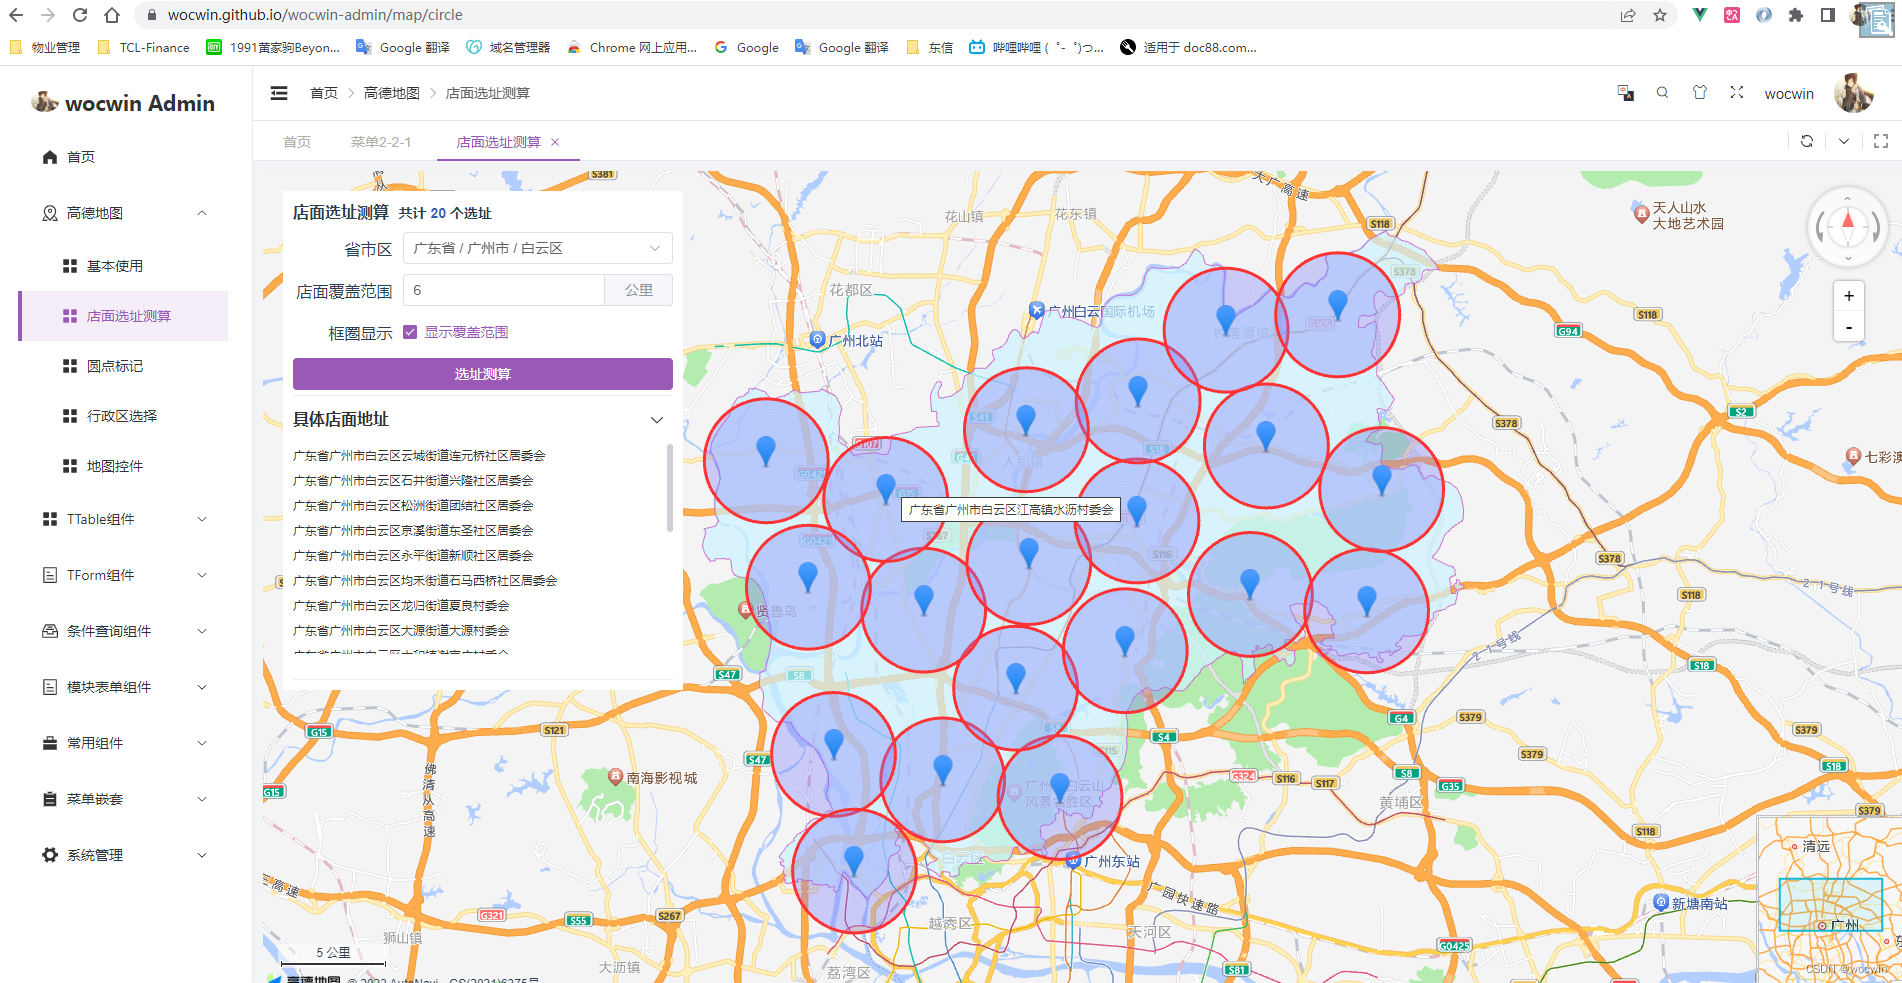Focus the 店面覆盖范围 input field
Viewport: 1902px width, 983px height.
point(504,290)
